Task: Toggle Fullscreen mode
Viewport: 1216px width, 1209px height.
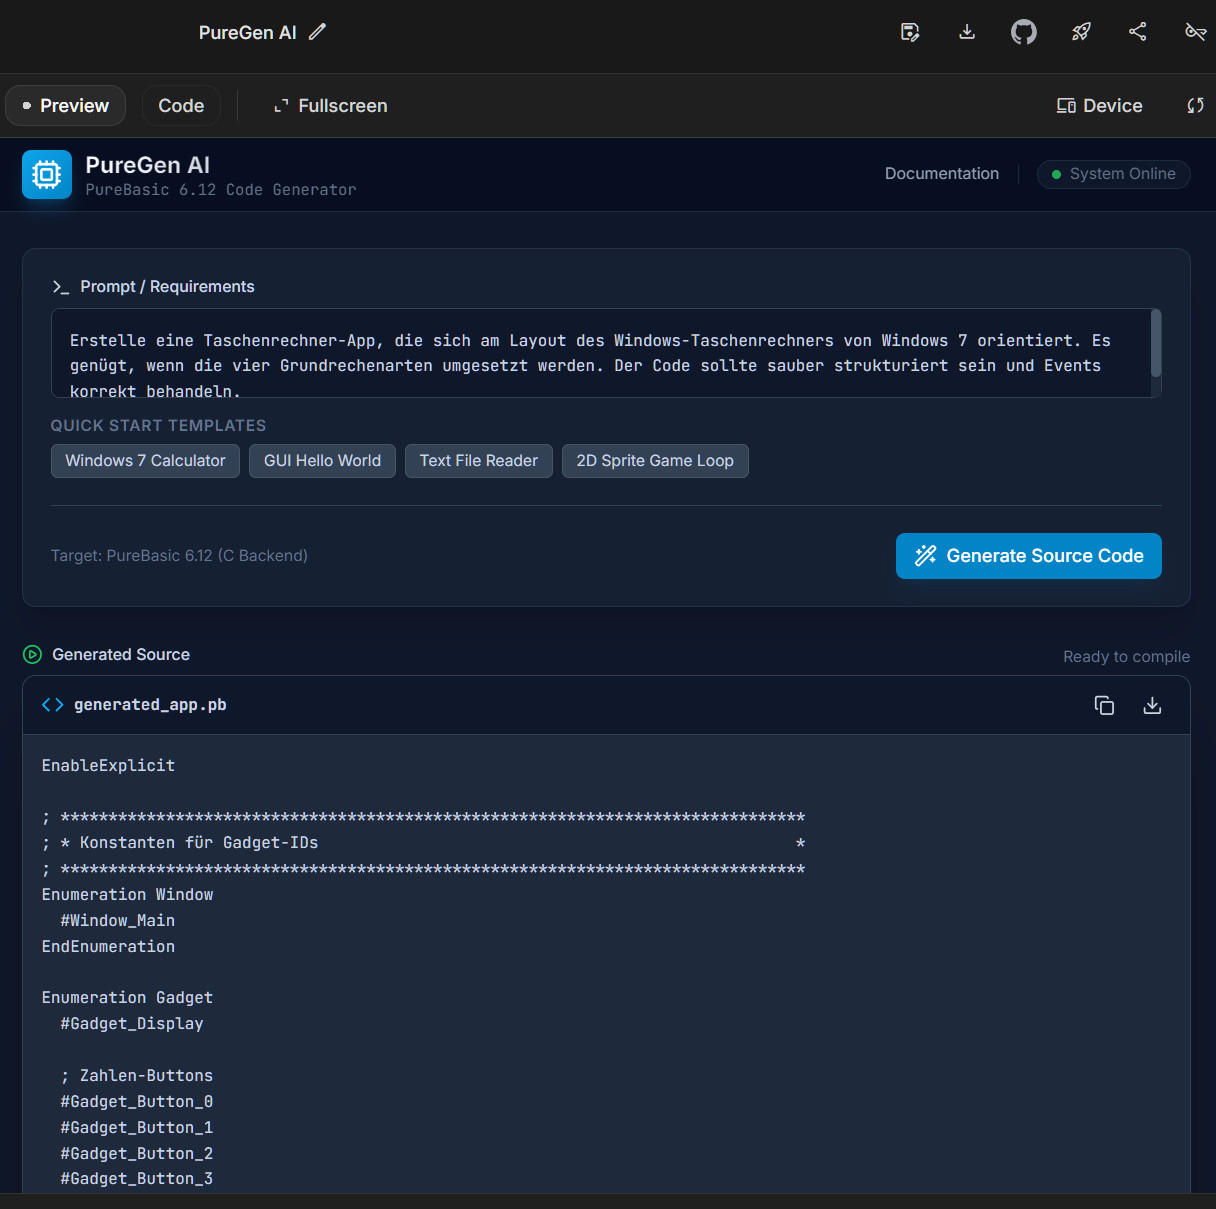Action: point(331,106)
